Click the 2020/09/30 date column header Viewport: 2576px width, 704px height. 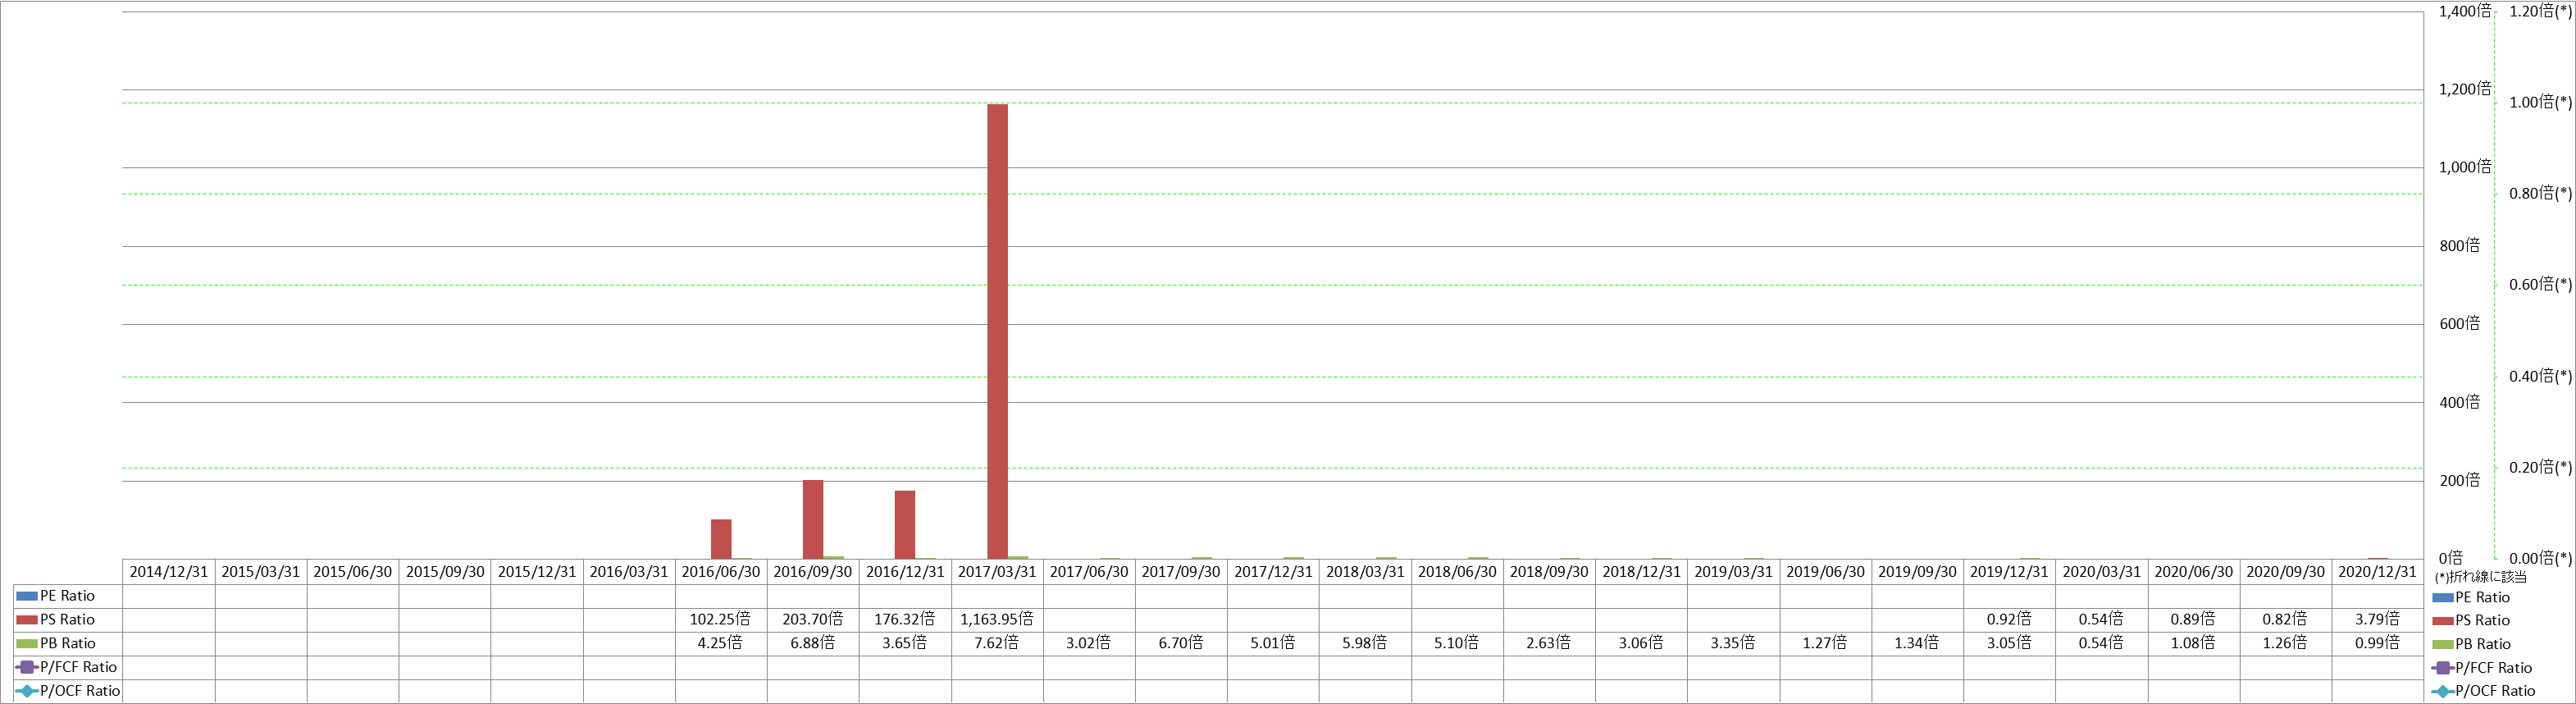click(2285, 572)
